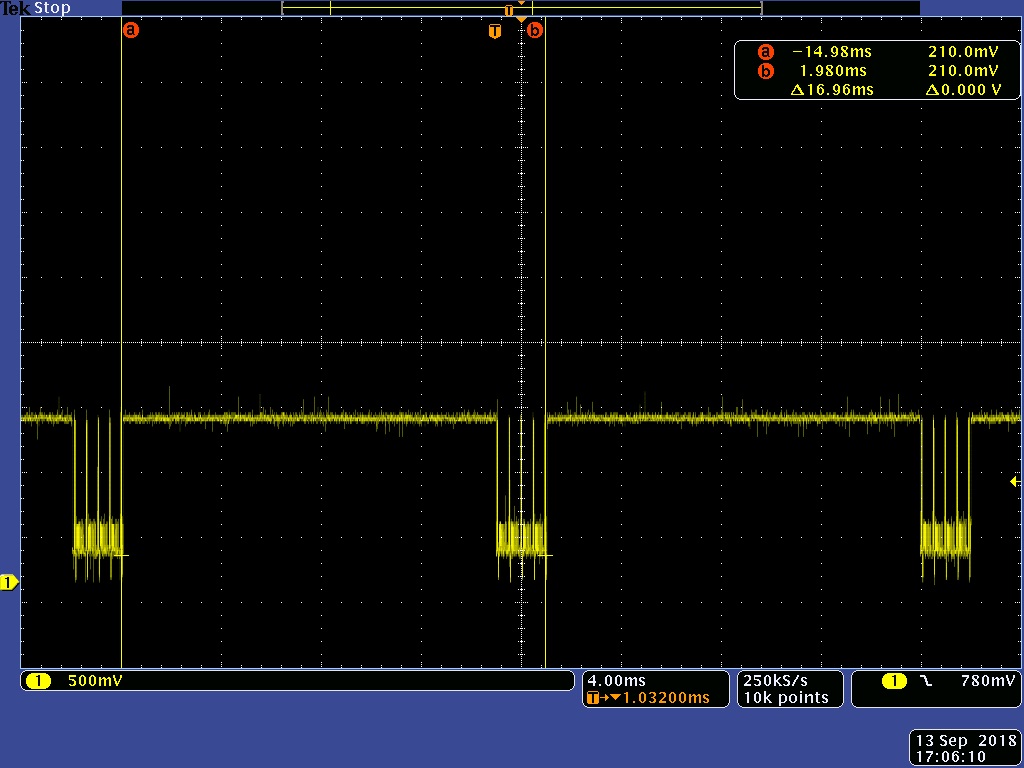
Task: Click the record view bar at top
Action: [521, 8]
